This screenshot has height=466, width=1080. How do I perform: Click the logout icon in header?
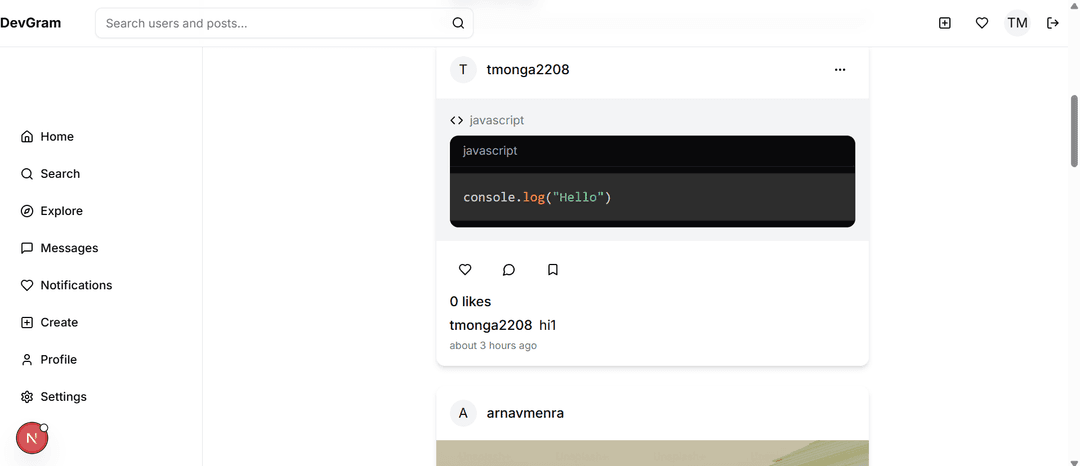pos(1052,23)
